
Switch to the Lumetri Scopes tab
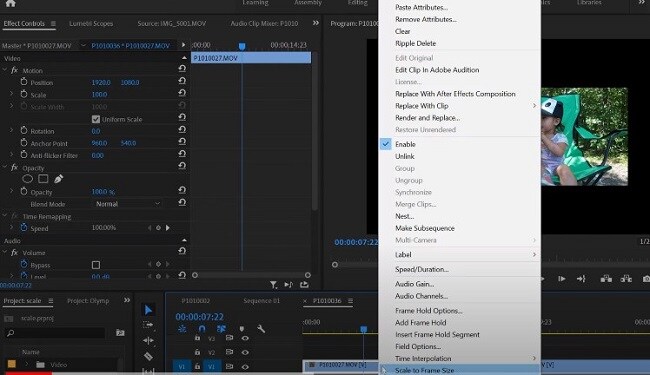click(x=91, y=24)
